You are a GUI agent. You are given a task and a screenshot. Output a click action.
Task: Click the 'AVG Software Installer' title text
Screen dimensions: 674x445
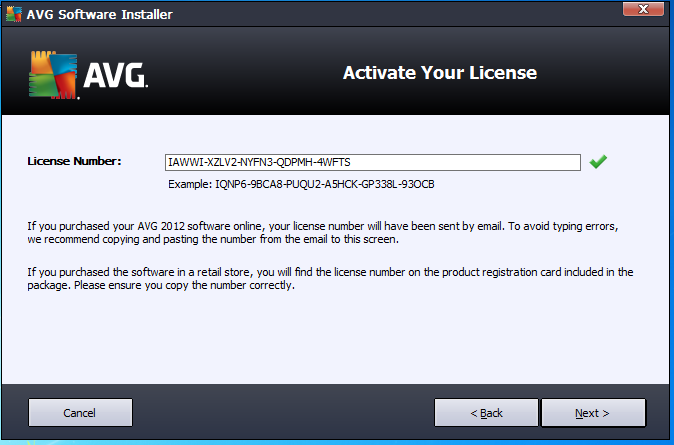(99, 15)
